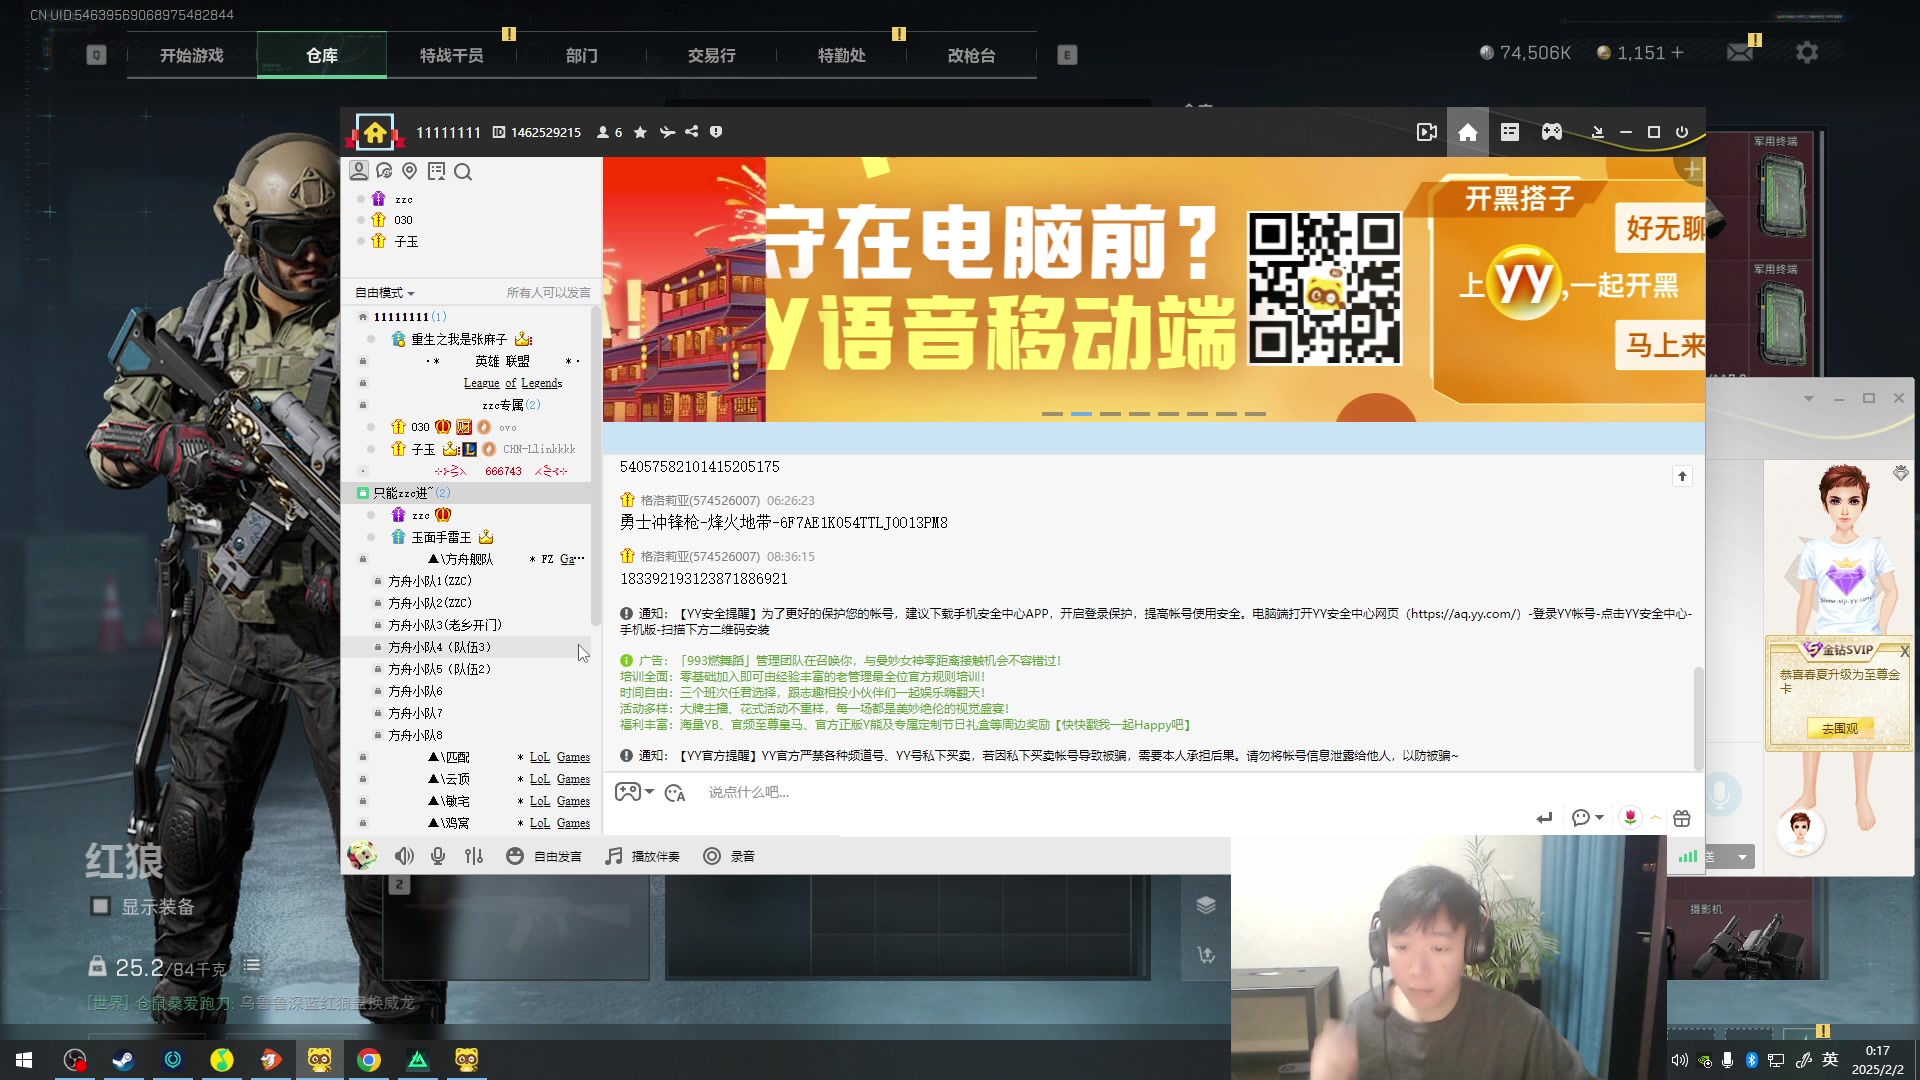
Task: Open the gamepad games icon in YY header
Action: [1552, 132]
